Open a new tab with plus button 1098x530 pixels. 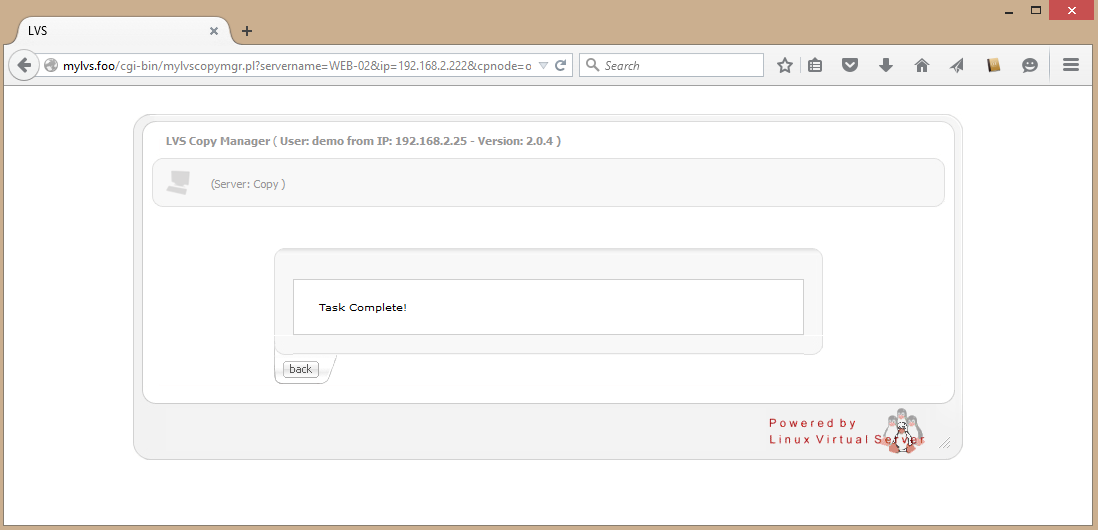(x=247, y=31)
